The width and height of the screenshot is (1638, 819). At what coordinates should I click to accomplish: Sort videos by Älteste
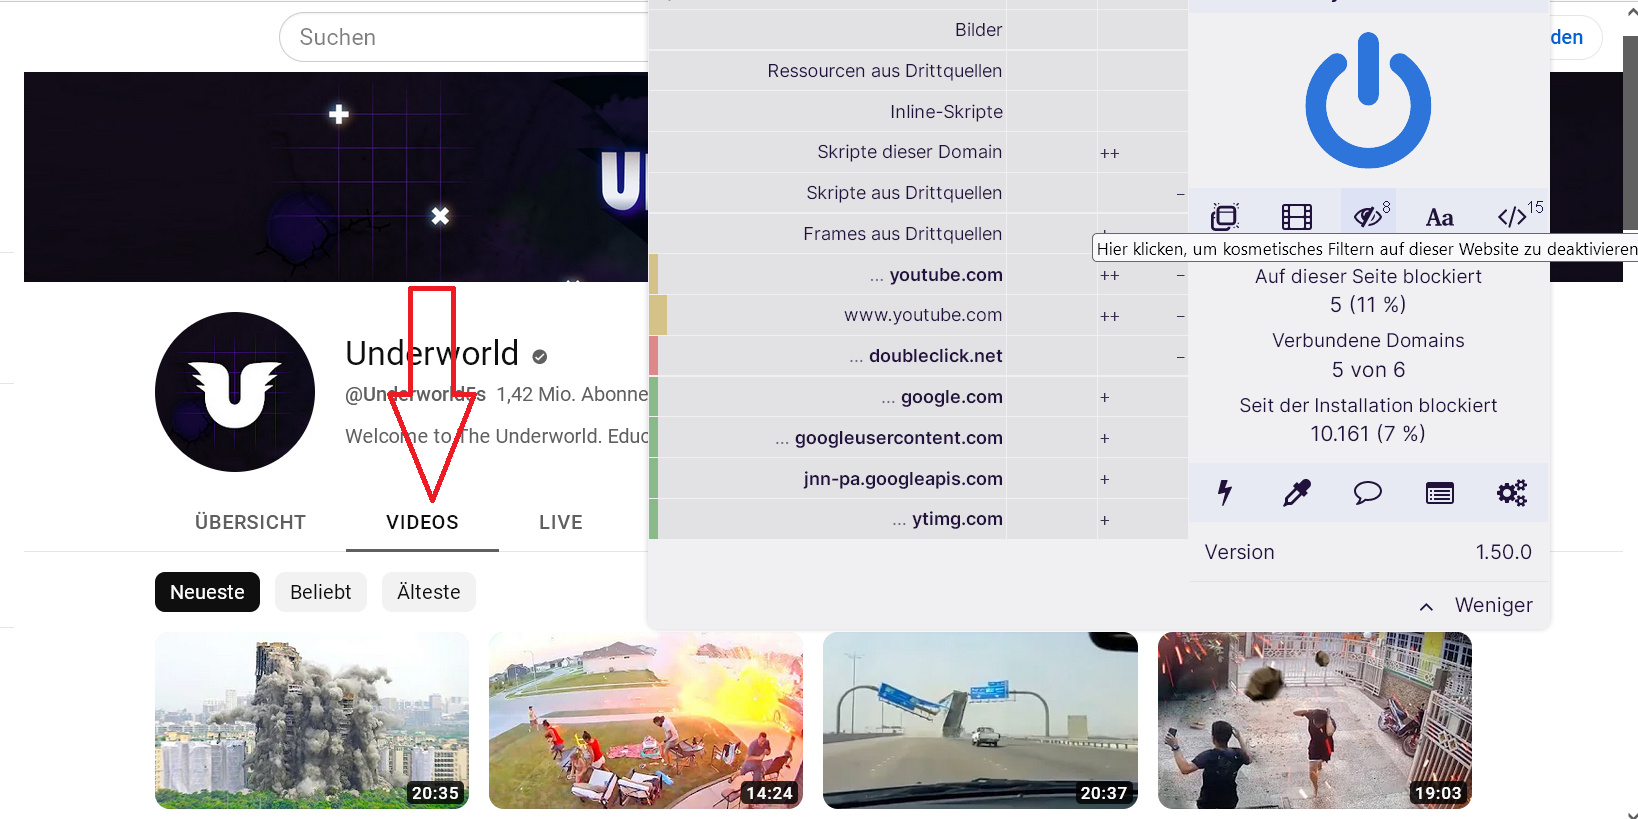[429, 592]
